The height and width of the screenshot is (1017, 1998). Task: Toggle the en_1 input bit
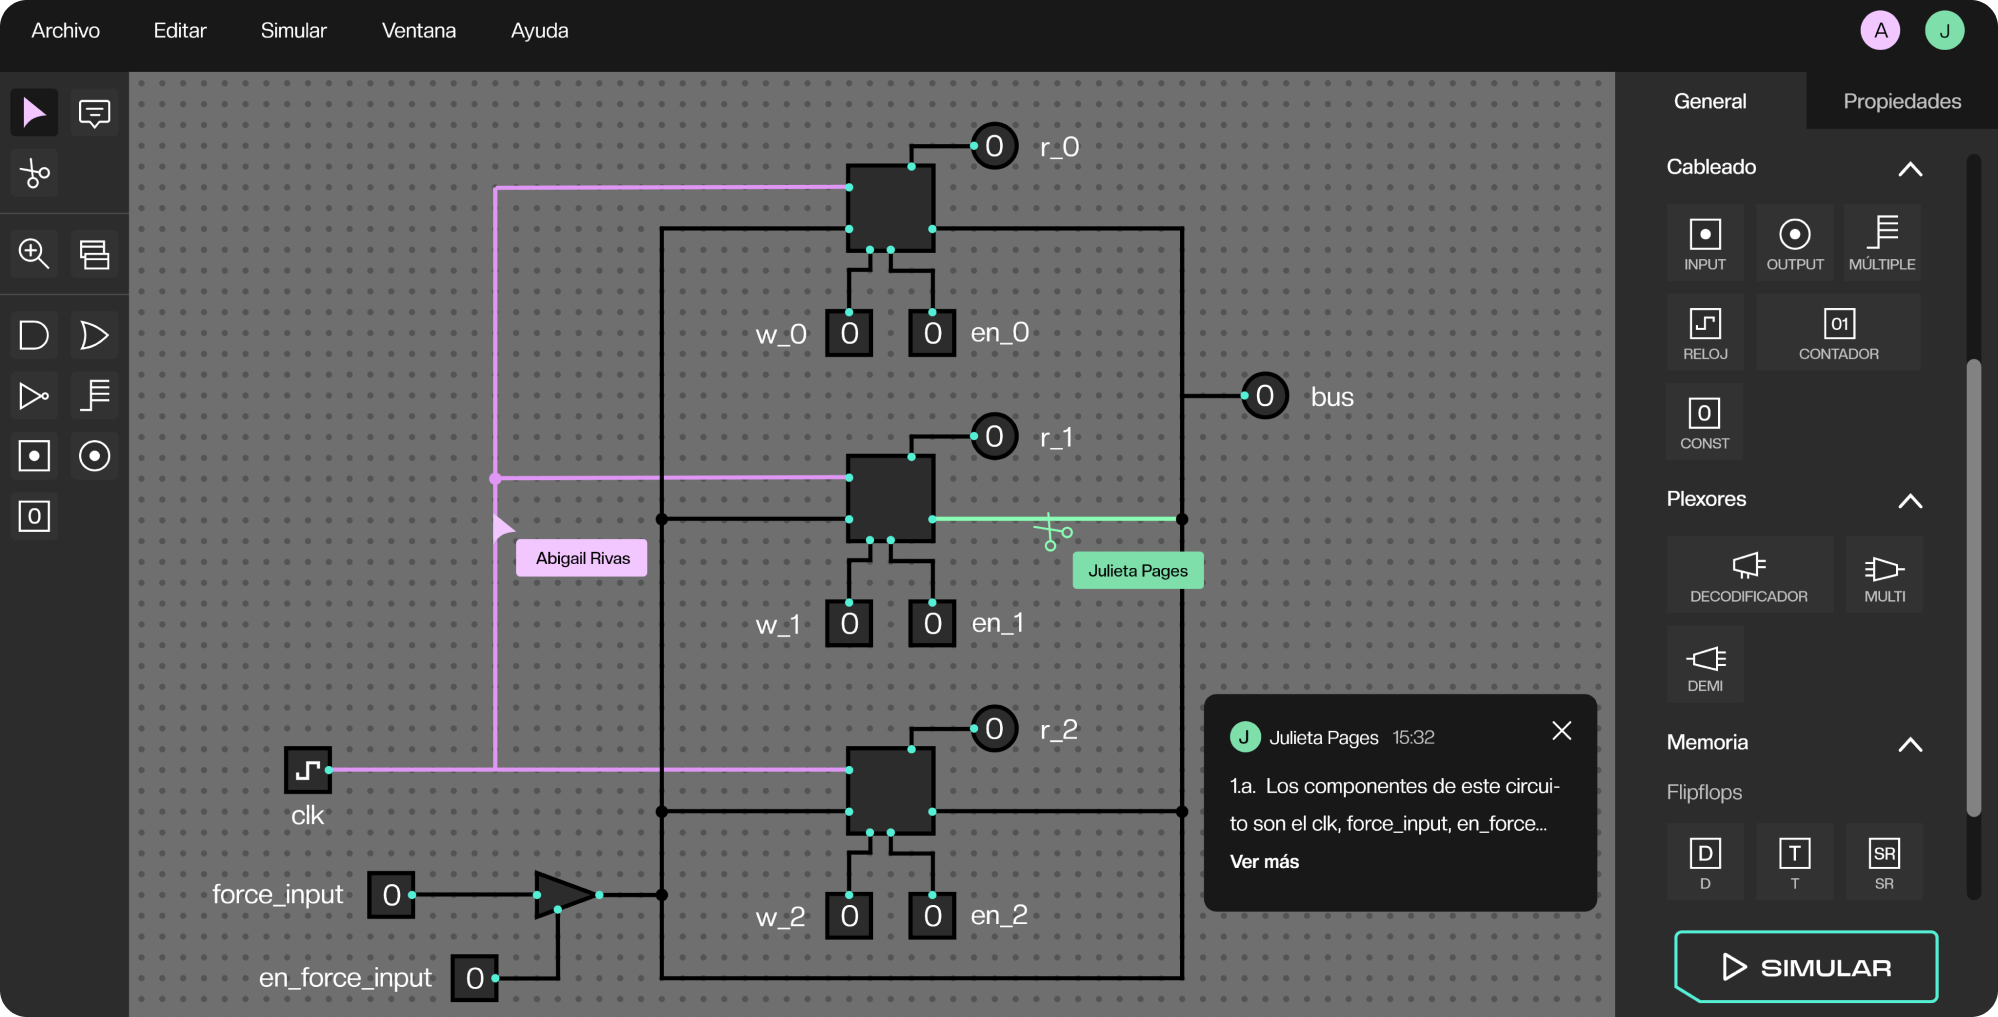tap(932, 624)
